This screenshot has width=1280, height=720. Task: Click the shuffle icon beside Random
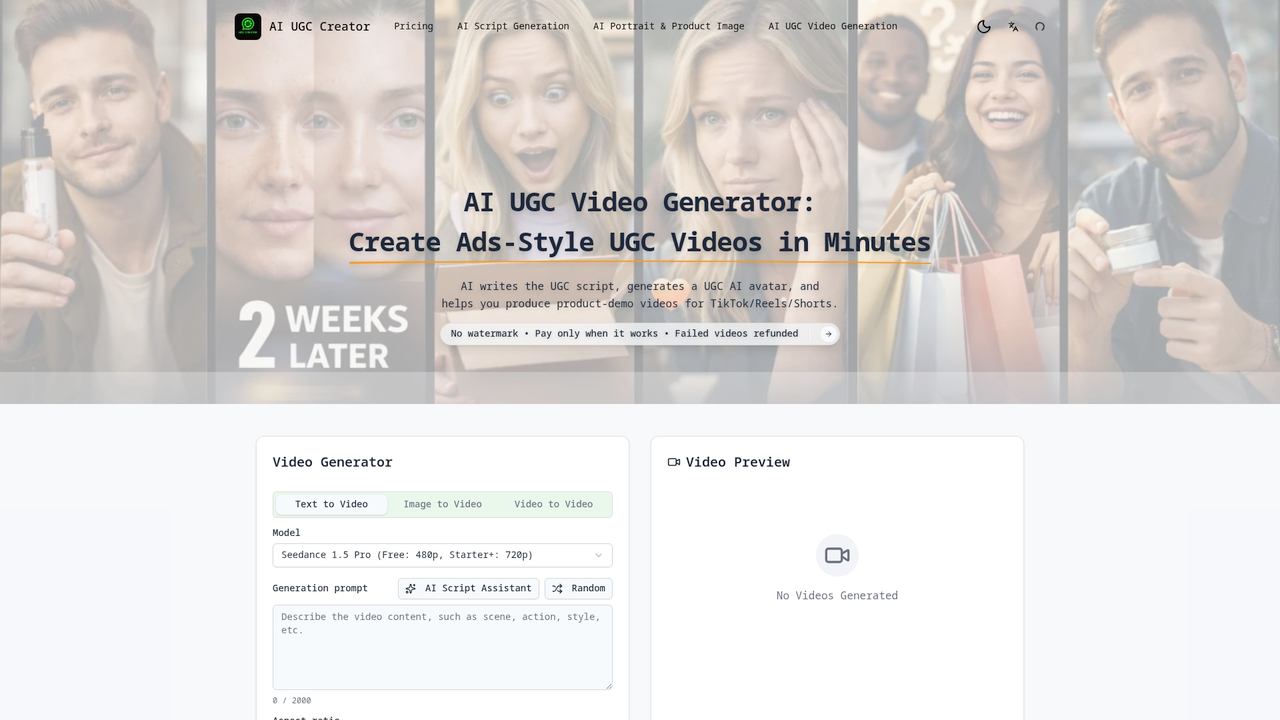[556, 588]
